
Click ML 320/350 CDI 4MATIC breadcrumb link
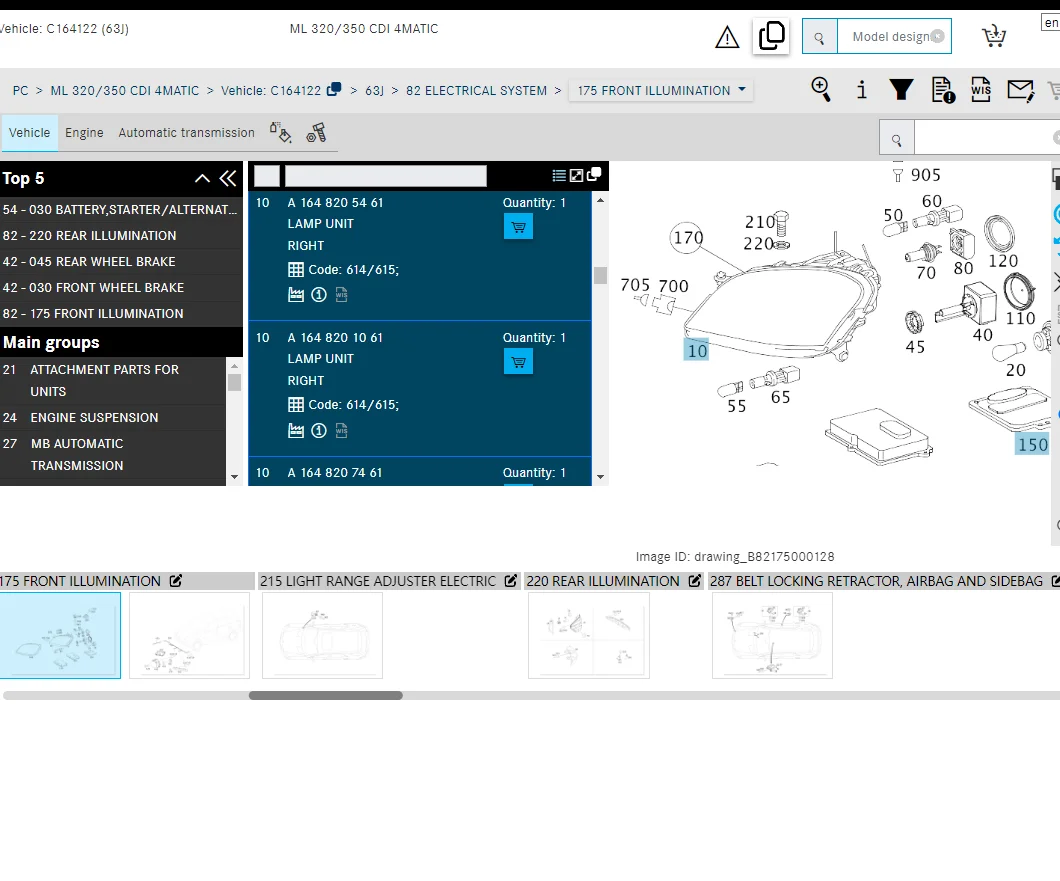(x=125, y=91)
